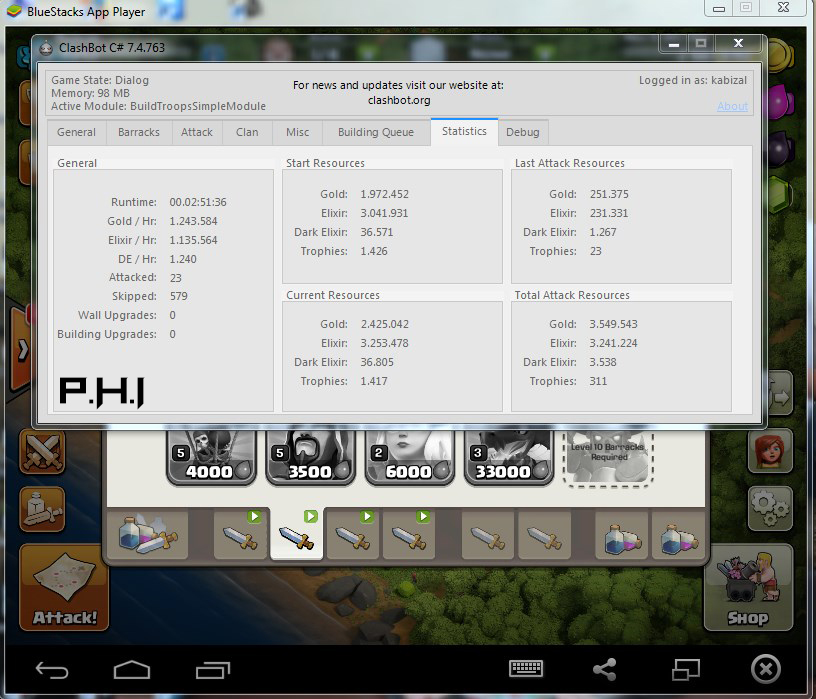
Task: Select the highlighted second barracks sword tab
Action: [x=297, y=535]
